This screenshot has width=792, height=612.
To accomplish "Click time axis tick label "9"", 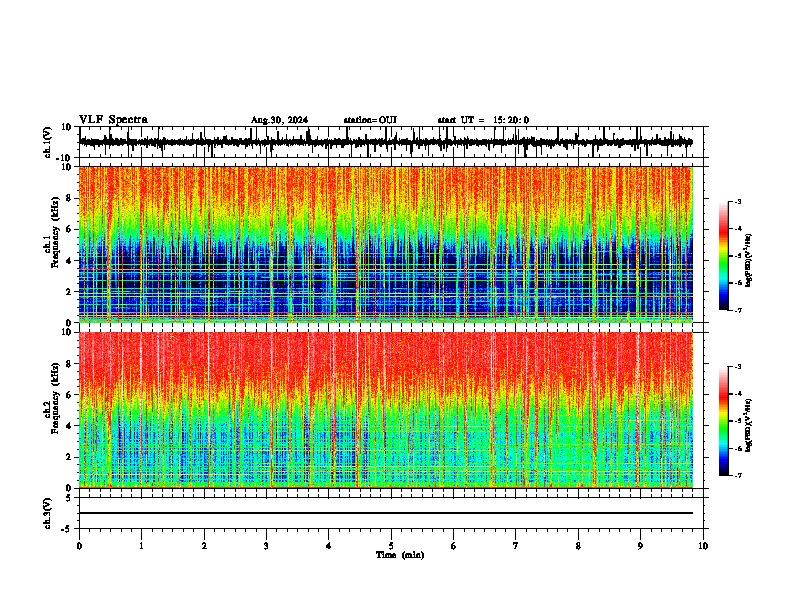I will tap(640, 546).
